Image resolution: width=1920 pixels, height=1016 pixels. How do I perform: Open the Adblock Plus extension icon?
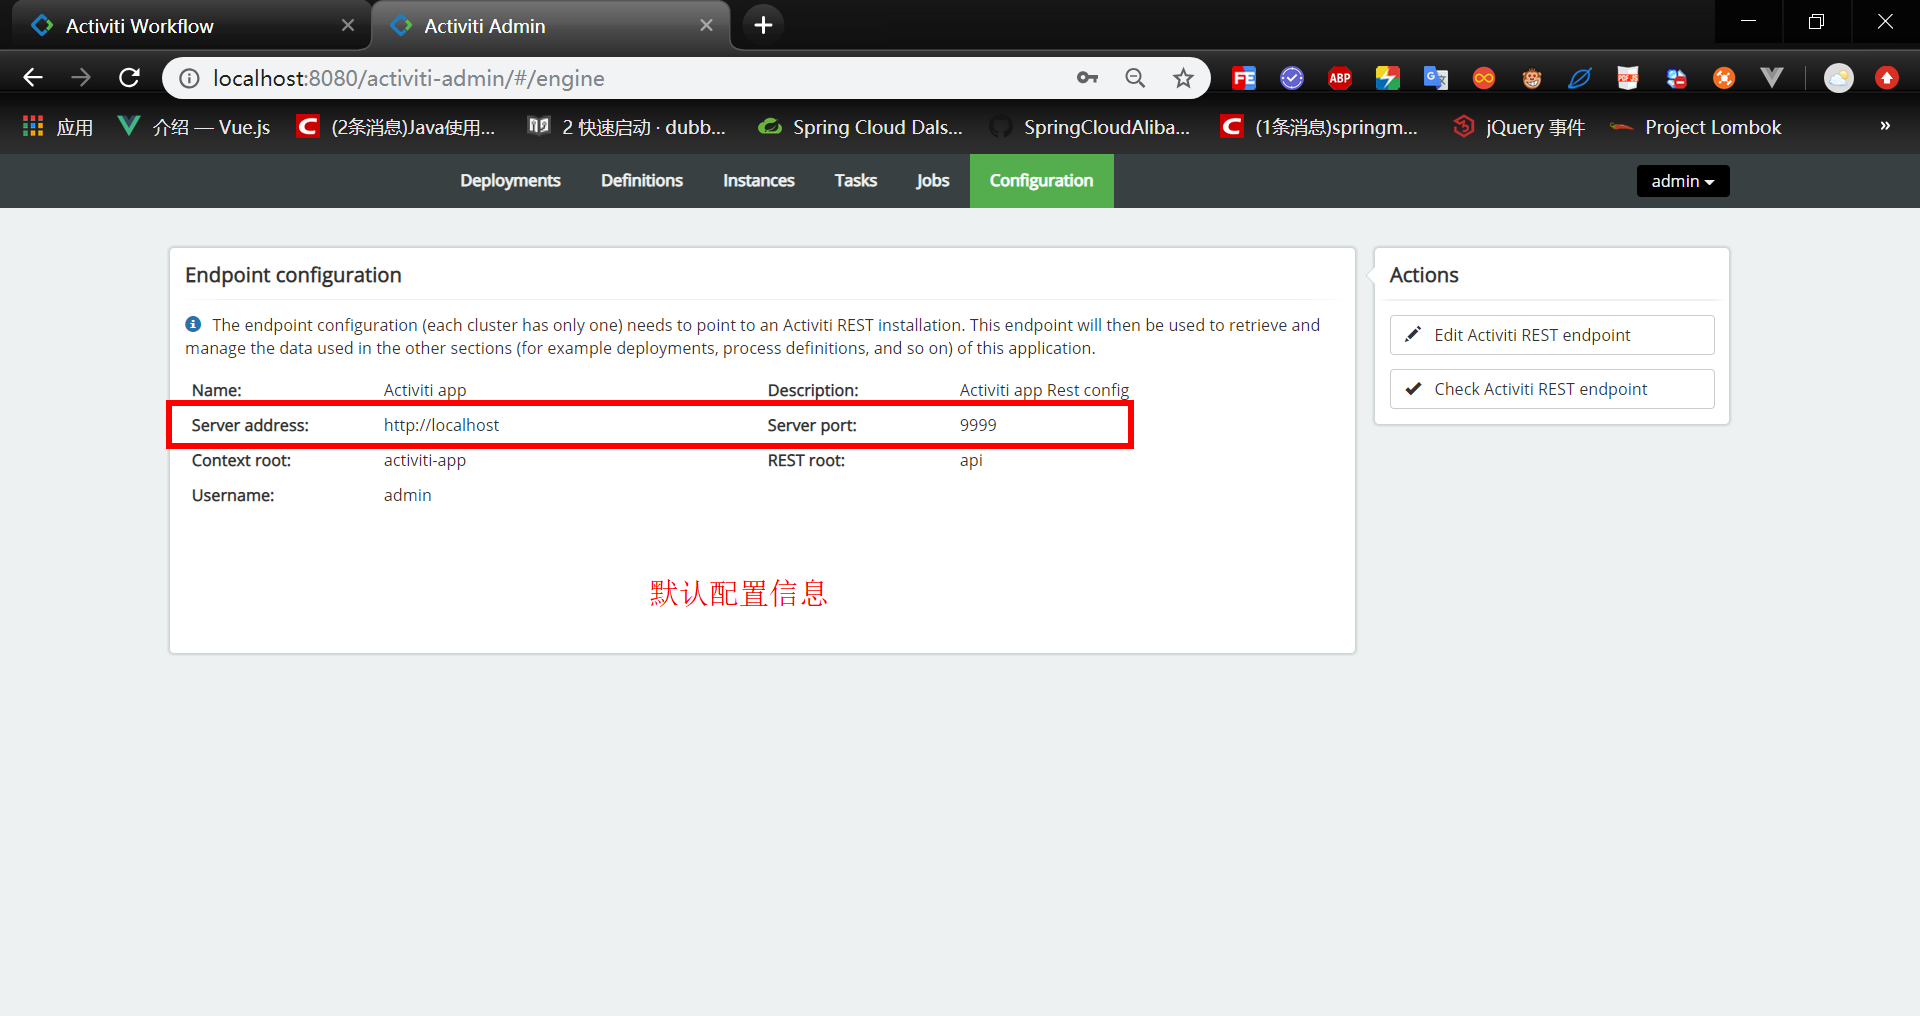point(1340,78)
